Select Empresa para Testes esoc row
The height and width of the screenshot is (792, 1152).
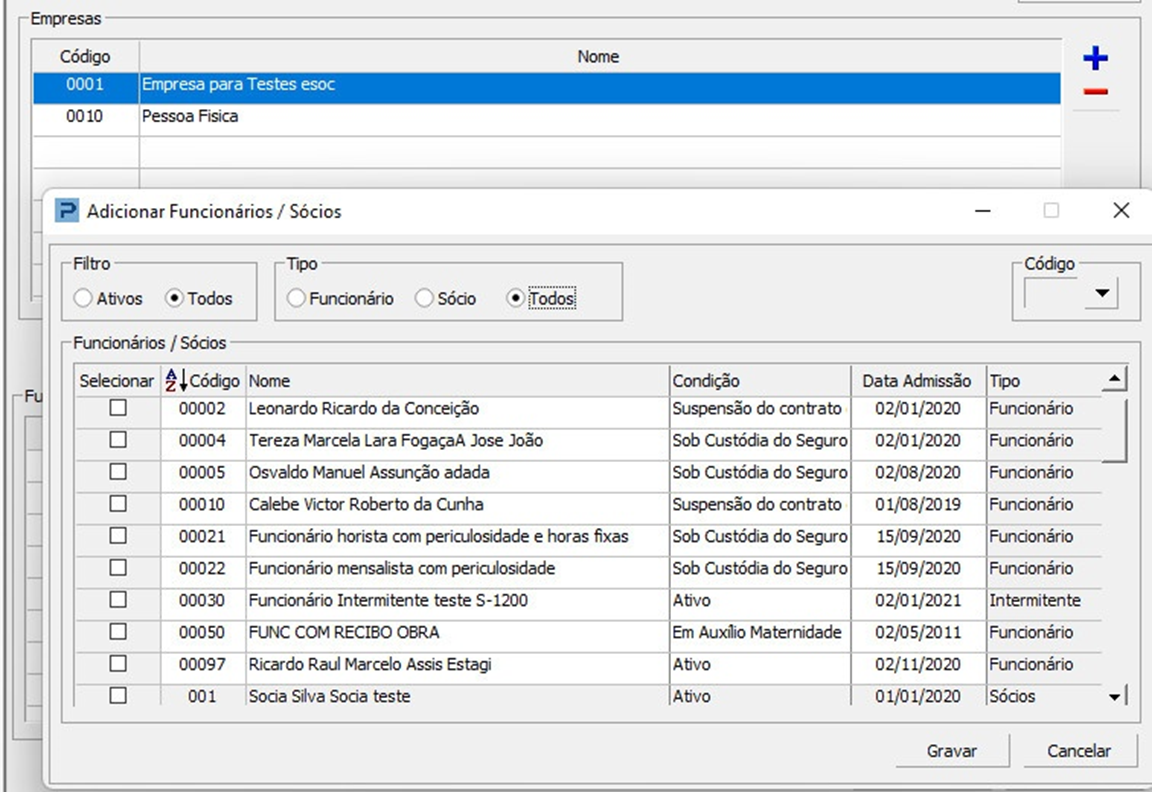pos(238,86)
